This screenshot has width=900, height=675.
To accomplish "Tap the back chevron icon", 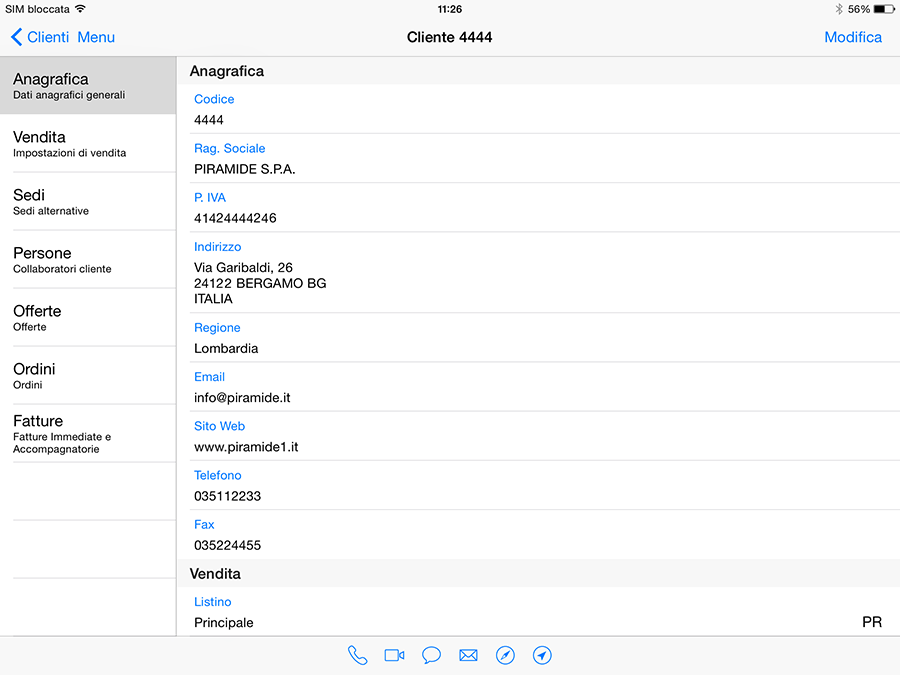I will click(17, 37).
